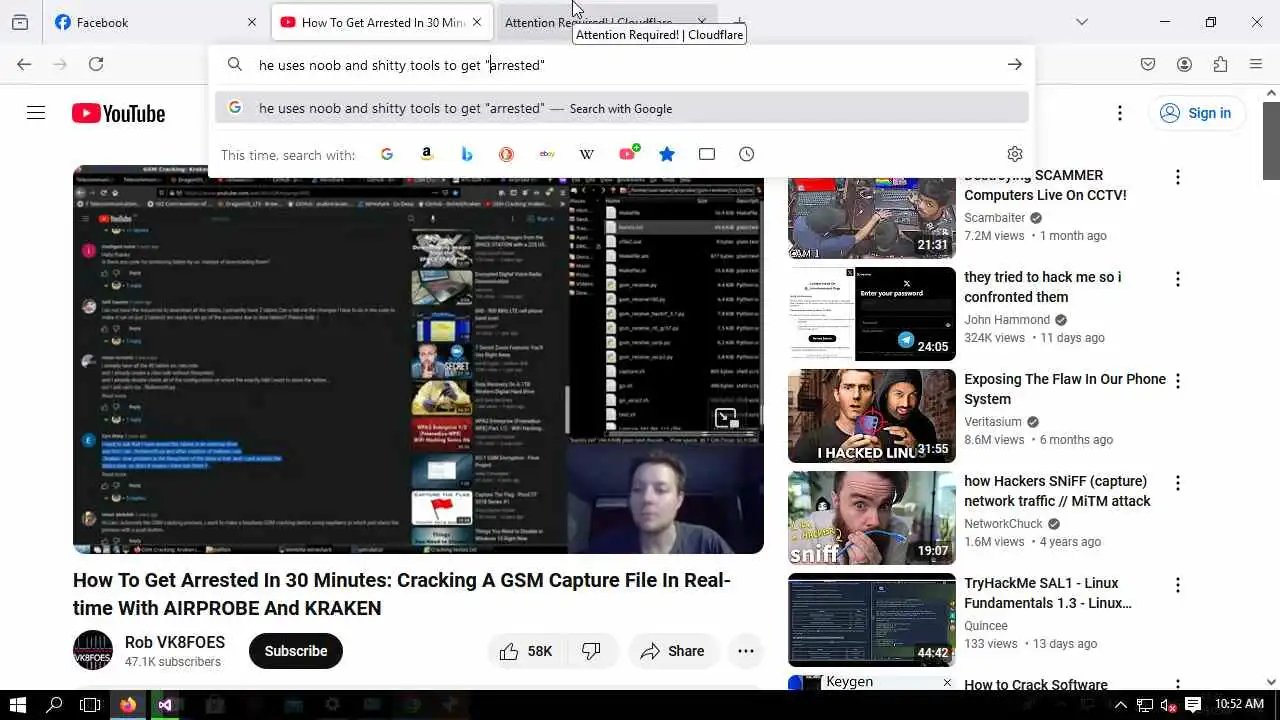Open Firefox application menu
The width and height of the screenshot is (1280, 720).
(1256, 64)
